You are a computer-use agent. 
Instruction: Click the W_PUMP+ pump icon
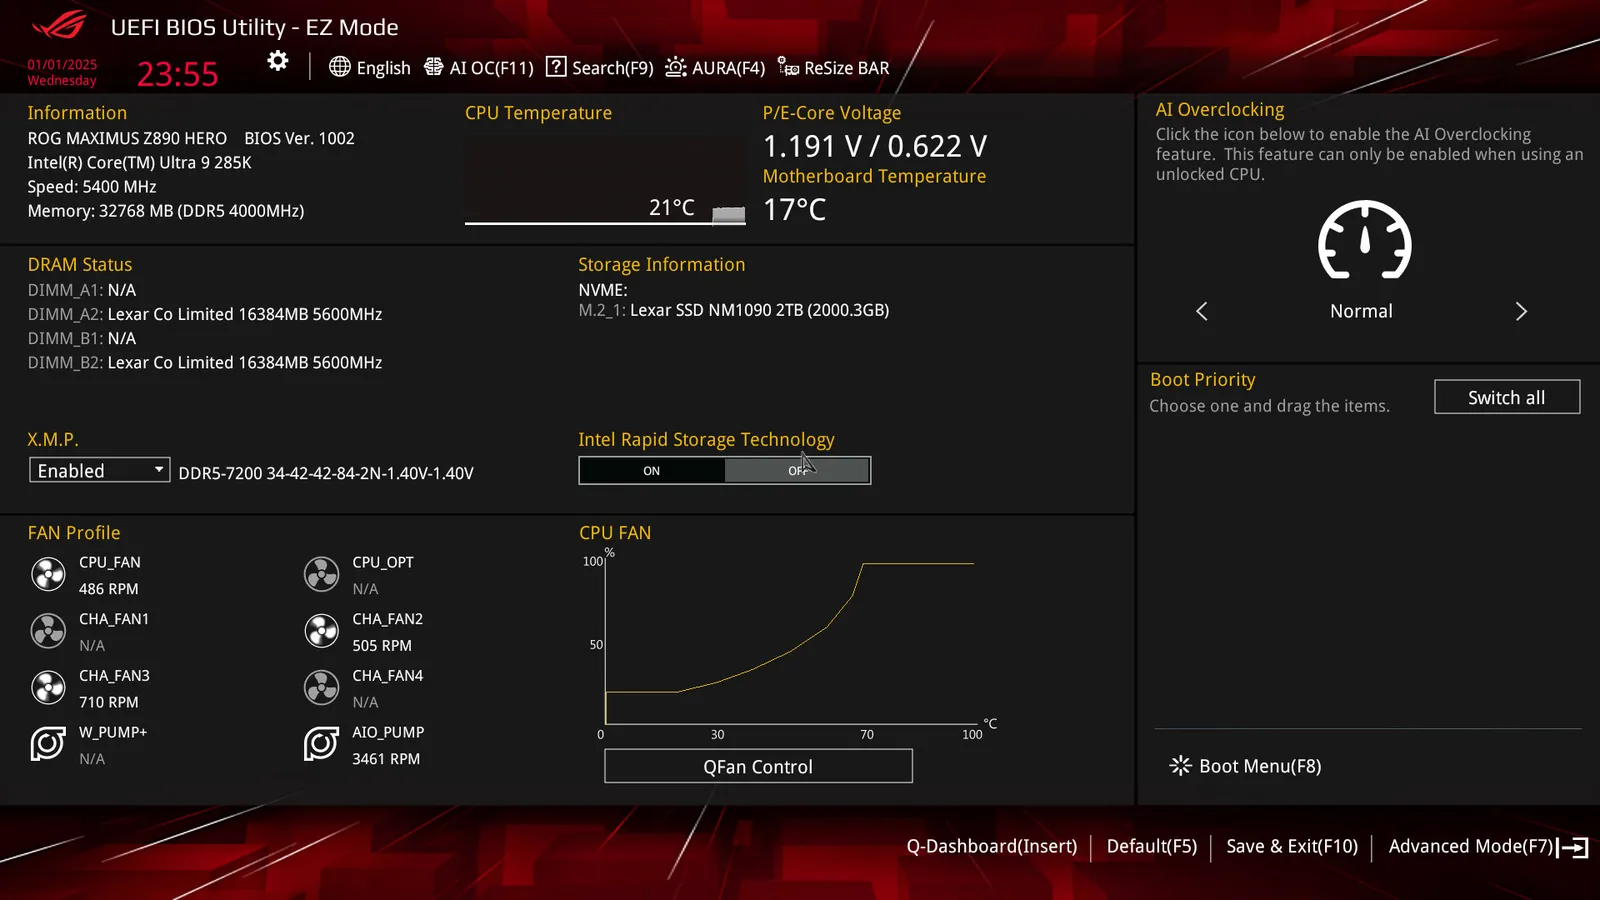click(48, 744)
